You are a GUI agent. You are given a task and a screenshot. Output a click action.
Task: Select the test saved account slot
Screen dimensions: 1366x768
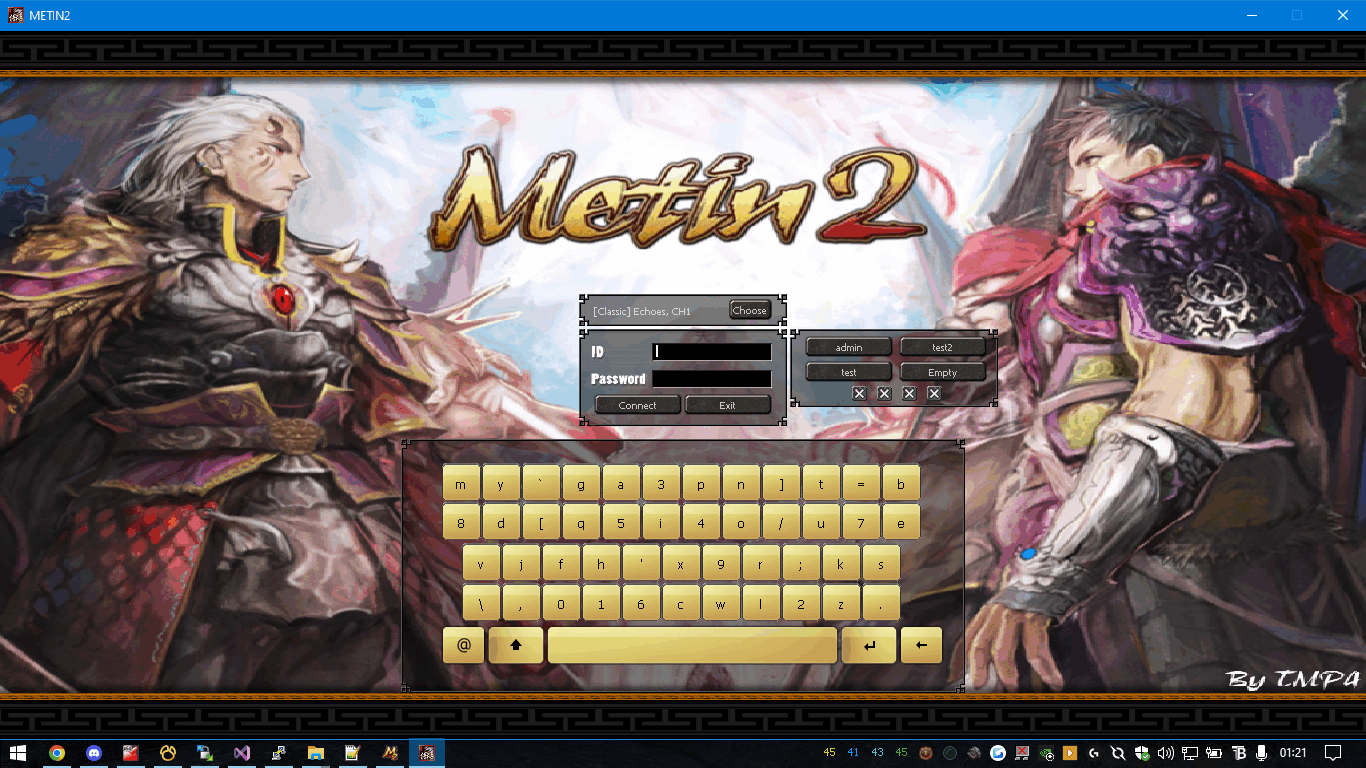point(848,372)
